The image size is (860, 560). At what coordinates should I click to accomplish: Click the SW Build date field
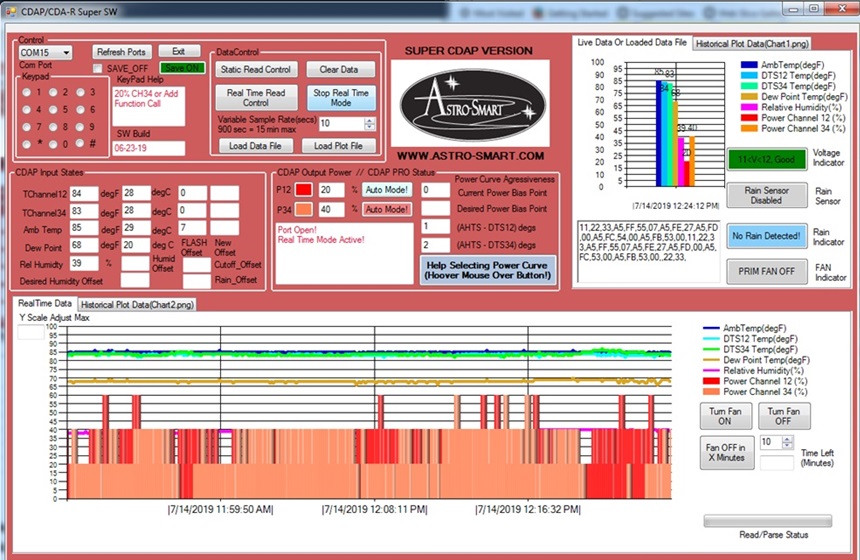point(149,148)
